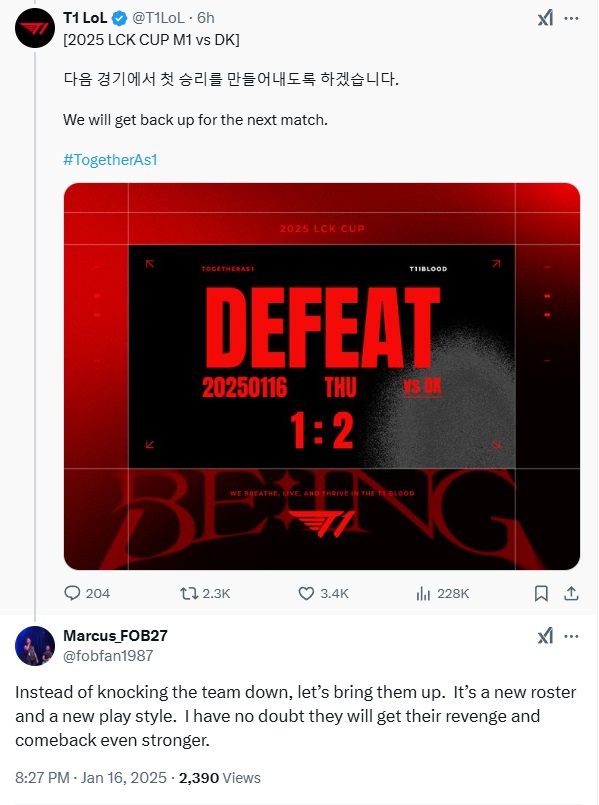Open the more options menu on T1's tweet
This screenshot has width=599, height=805.
tap(573, 18)
